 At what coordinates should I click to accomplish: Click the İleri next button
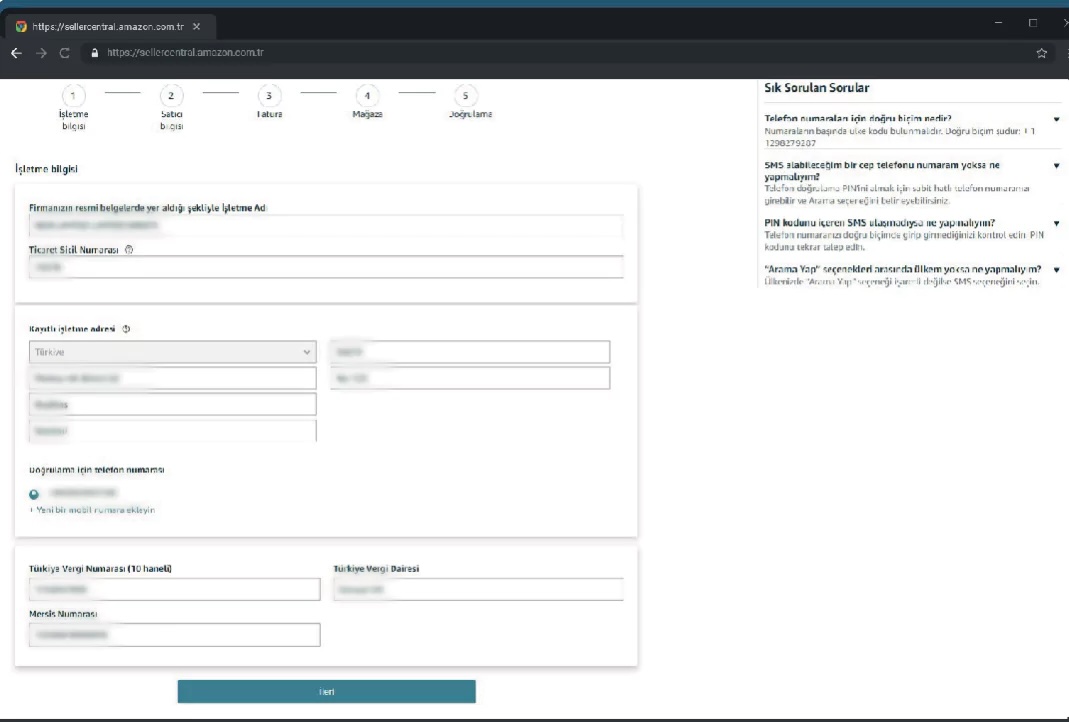point(327,691)
